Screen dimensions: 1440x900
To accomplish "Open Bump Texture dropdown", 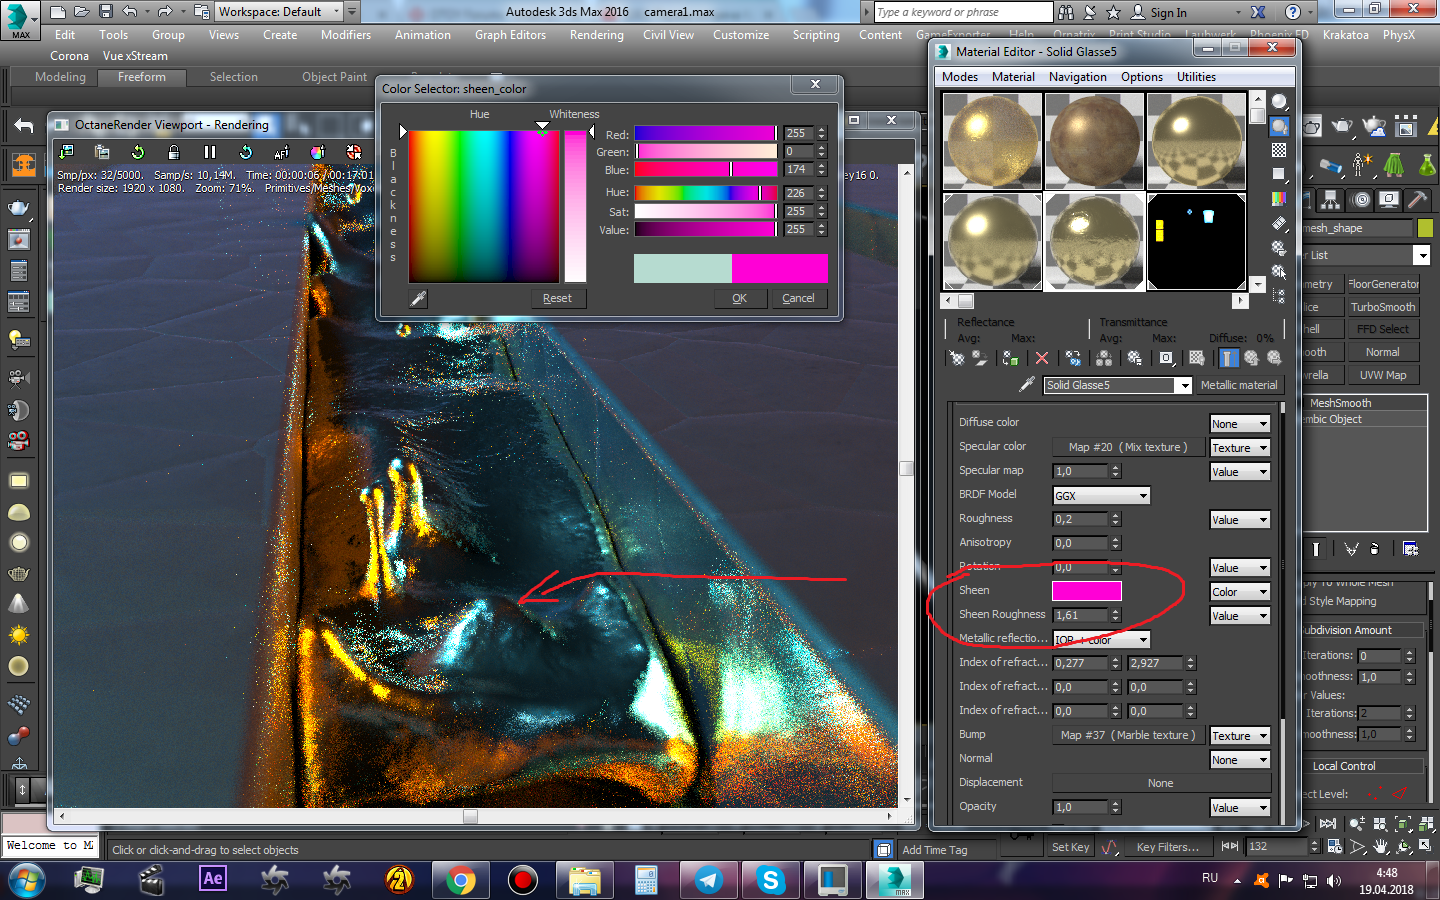I will 1239,736.
